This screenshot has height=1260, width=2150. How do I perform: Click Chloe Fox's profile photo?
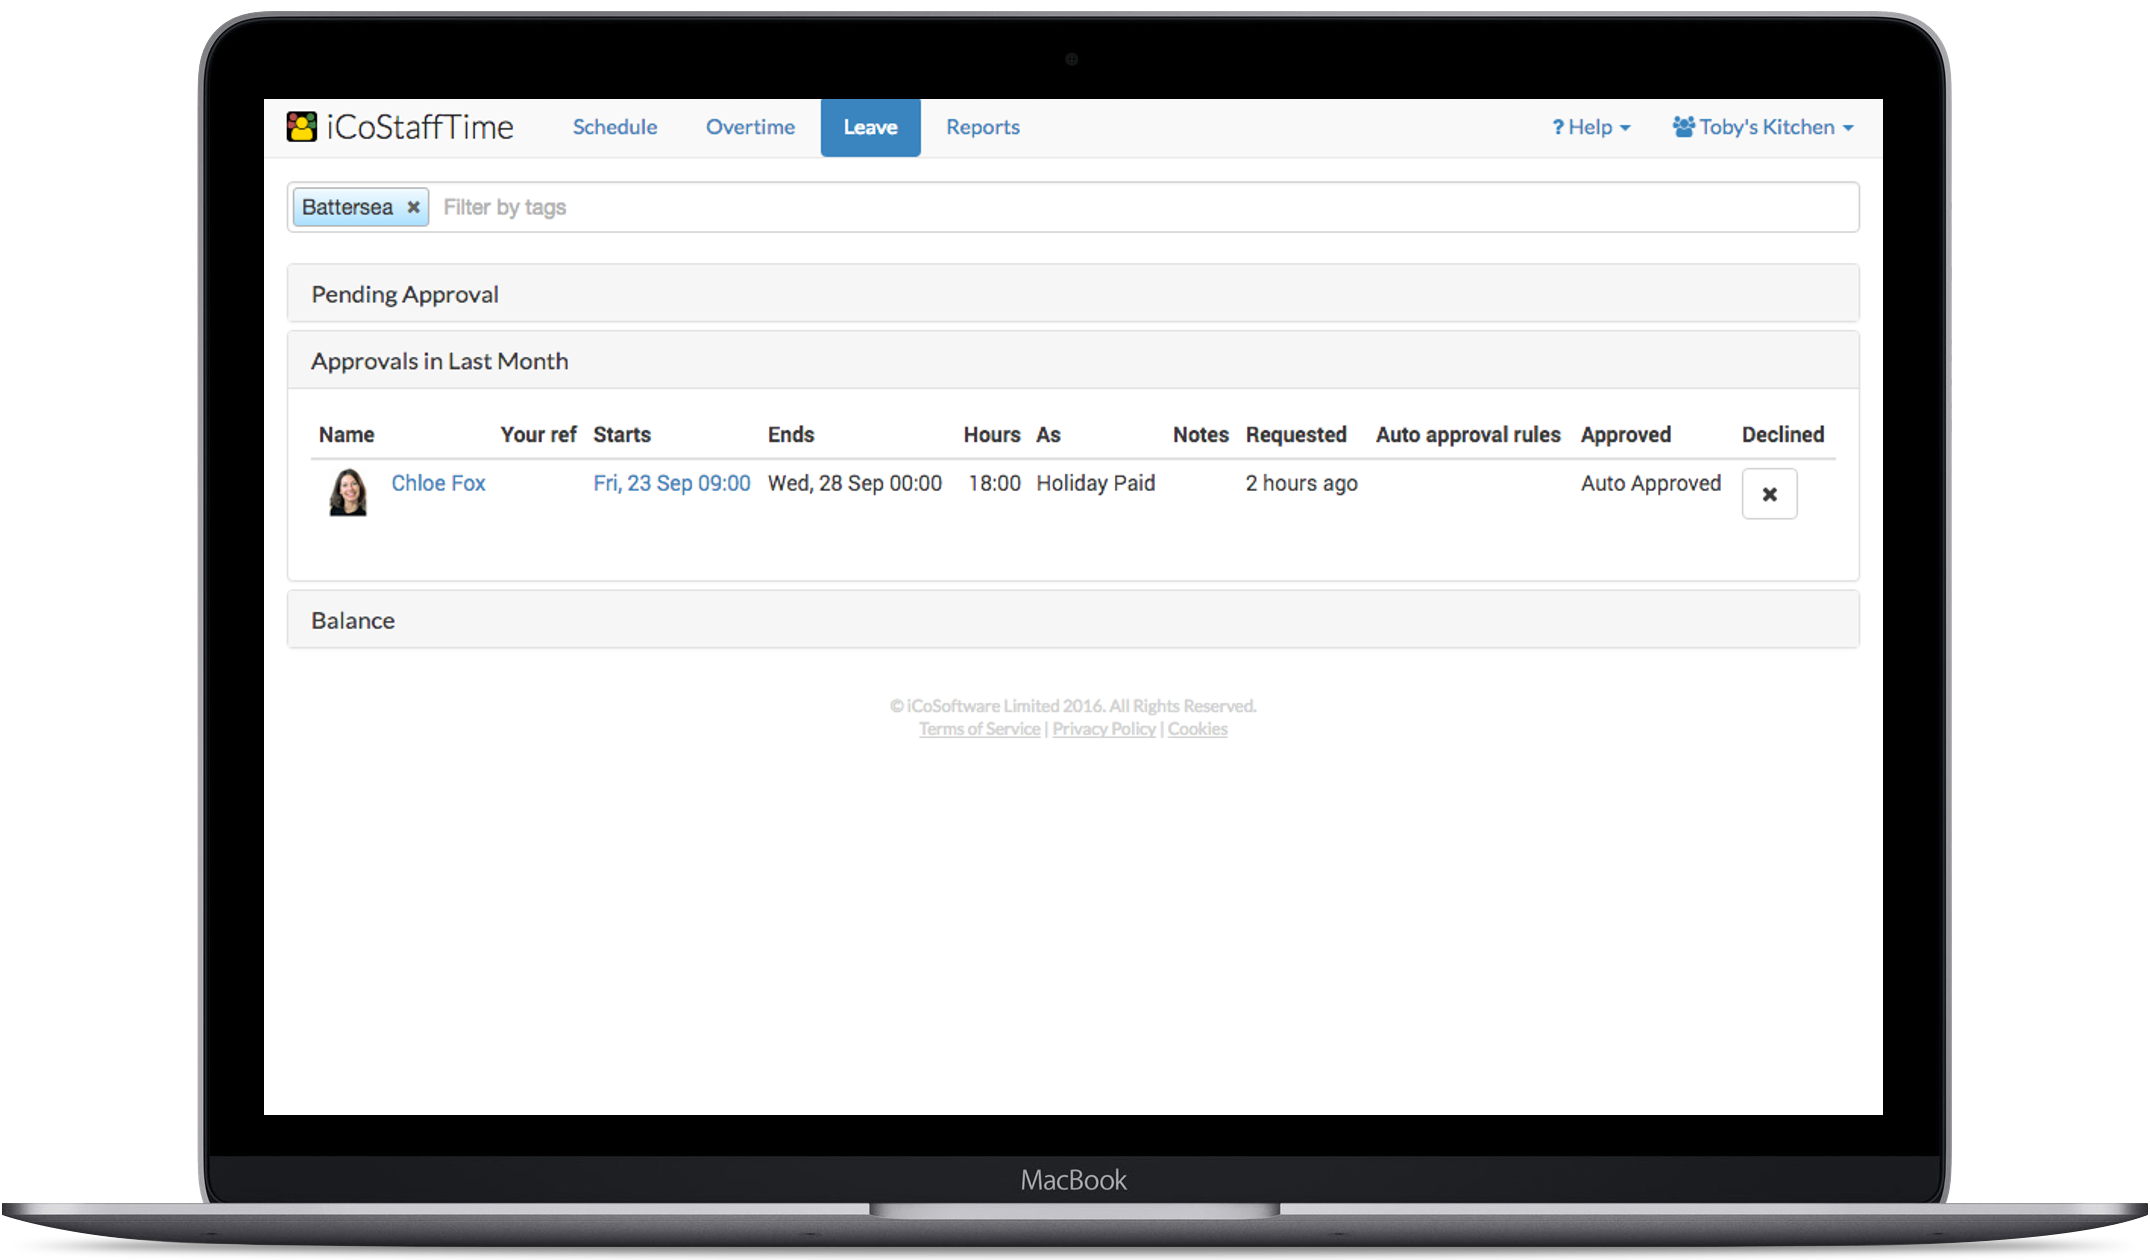coord(348,492)
